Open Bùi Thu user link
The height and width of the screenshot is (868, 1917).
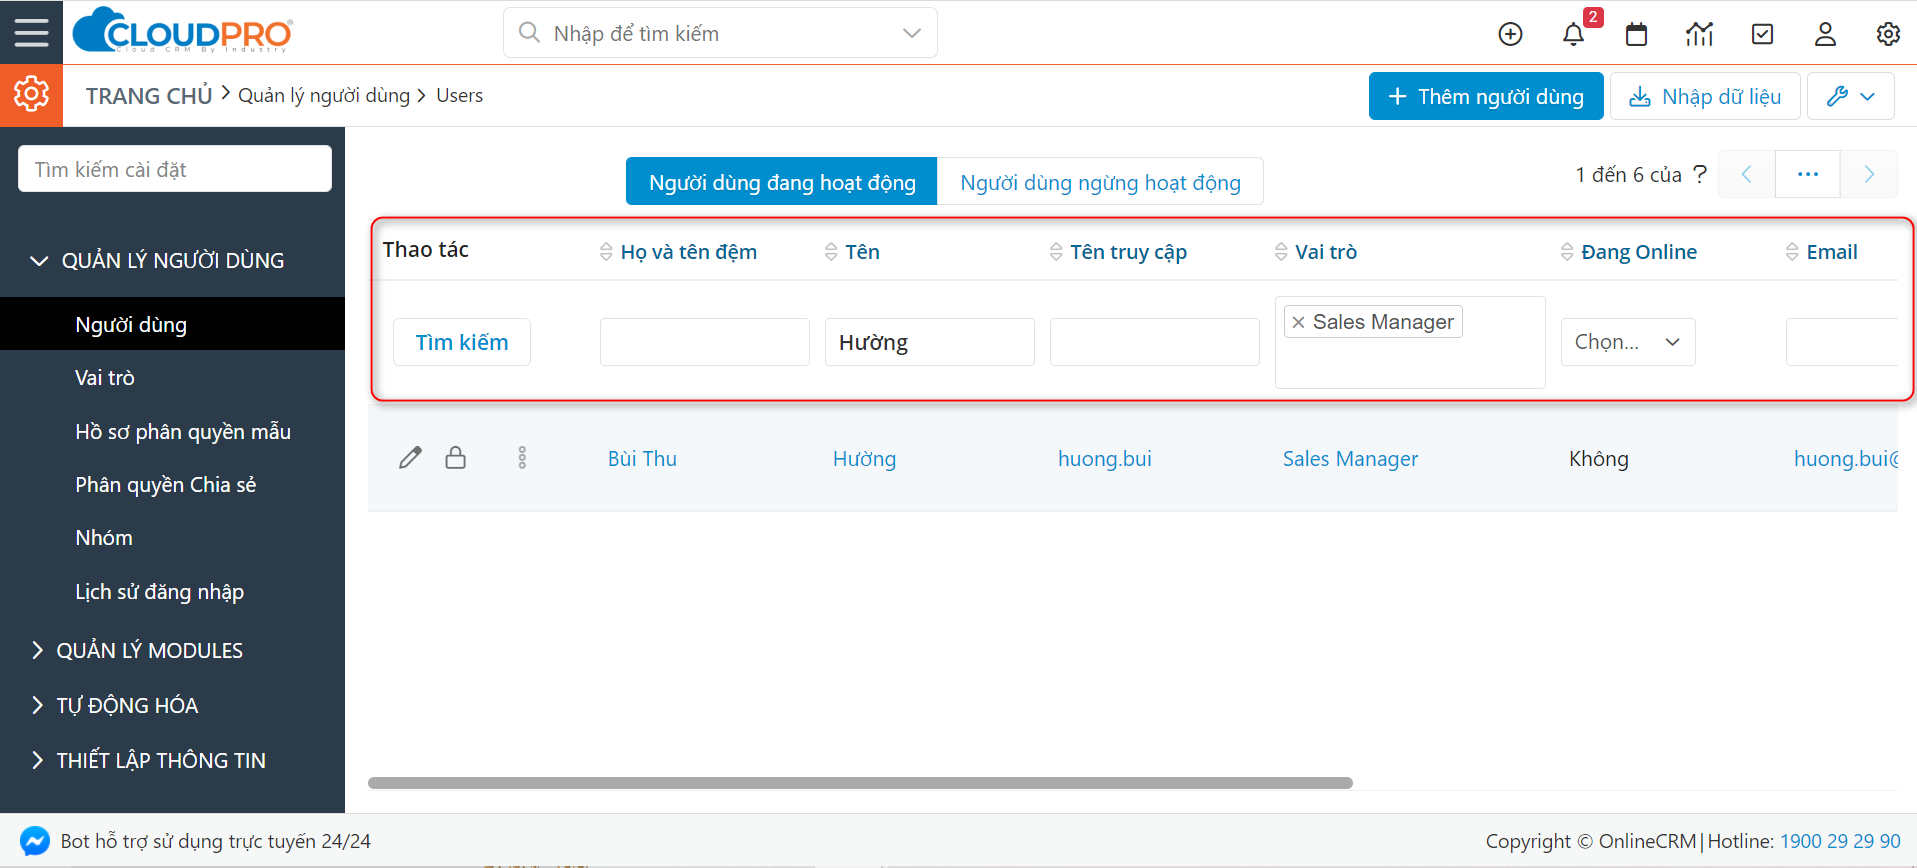tap(642, 458)
